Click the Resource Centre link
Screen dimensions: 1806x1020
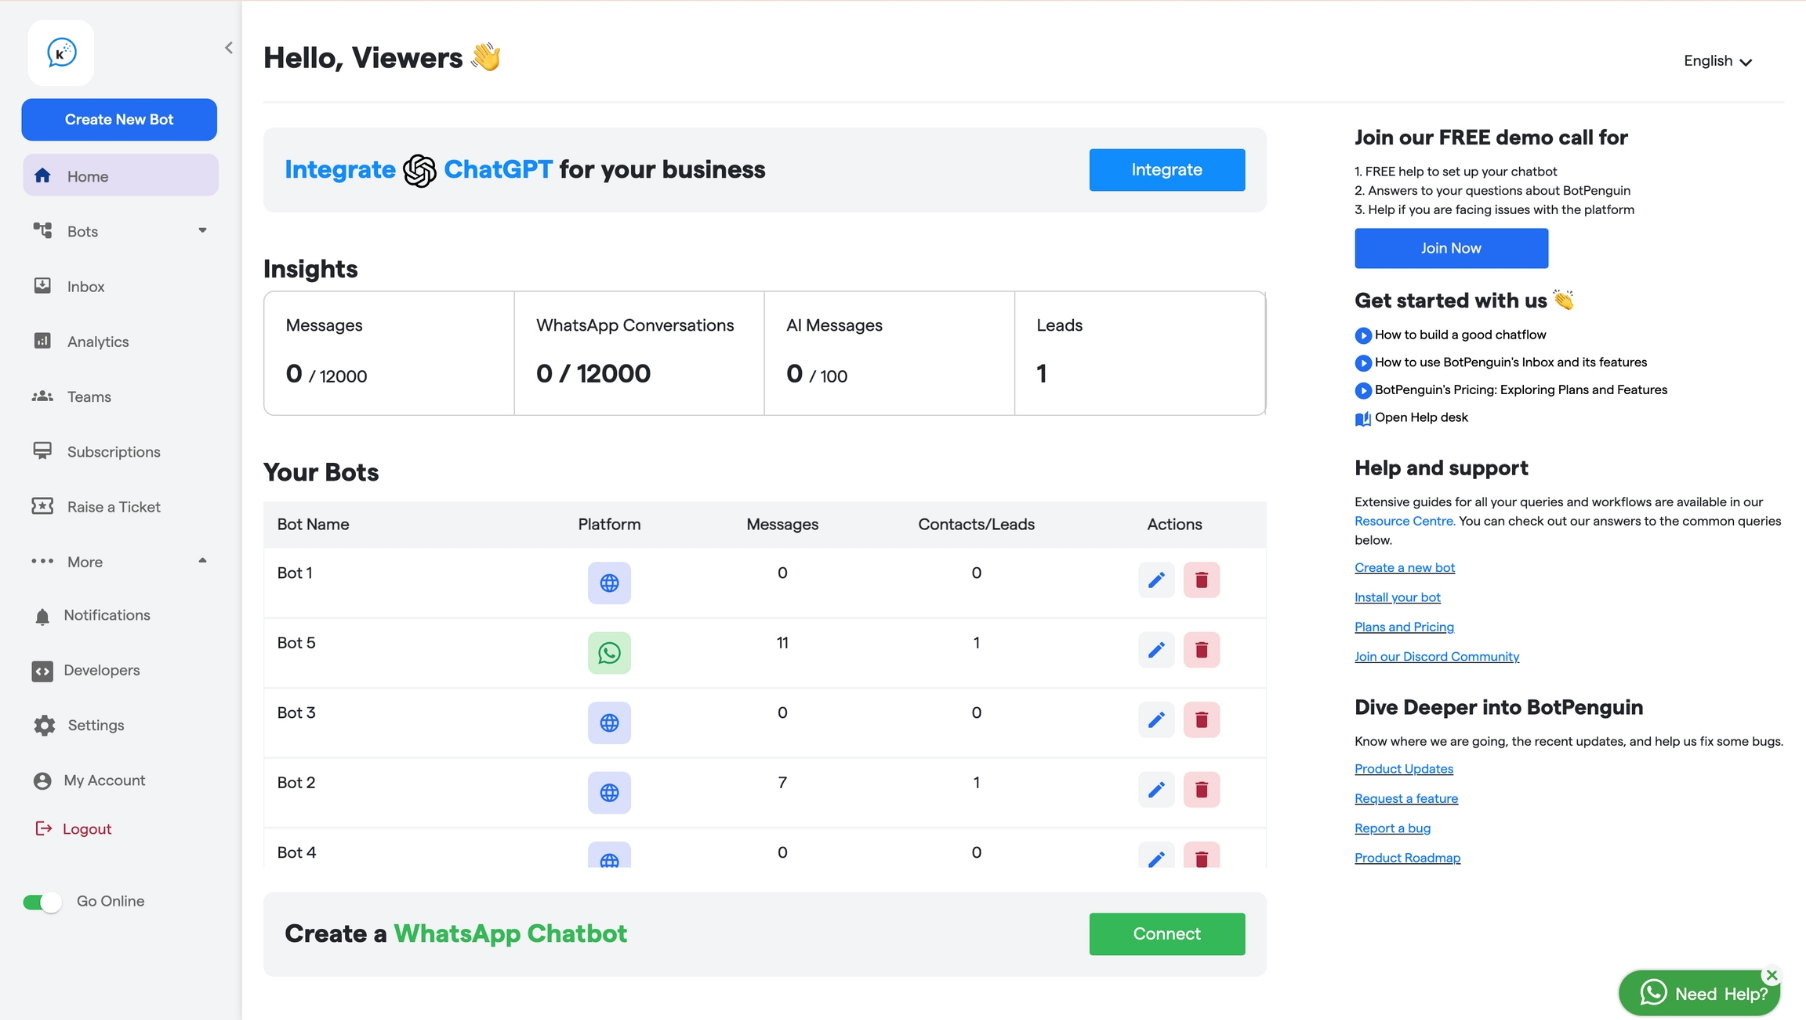[x=1404, y=521]
